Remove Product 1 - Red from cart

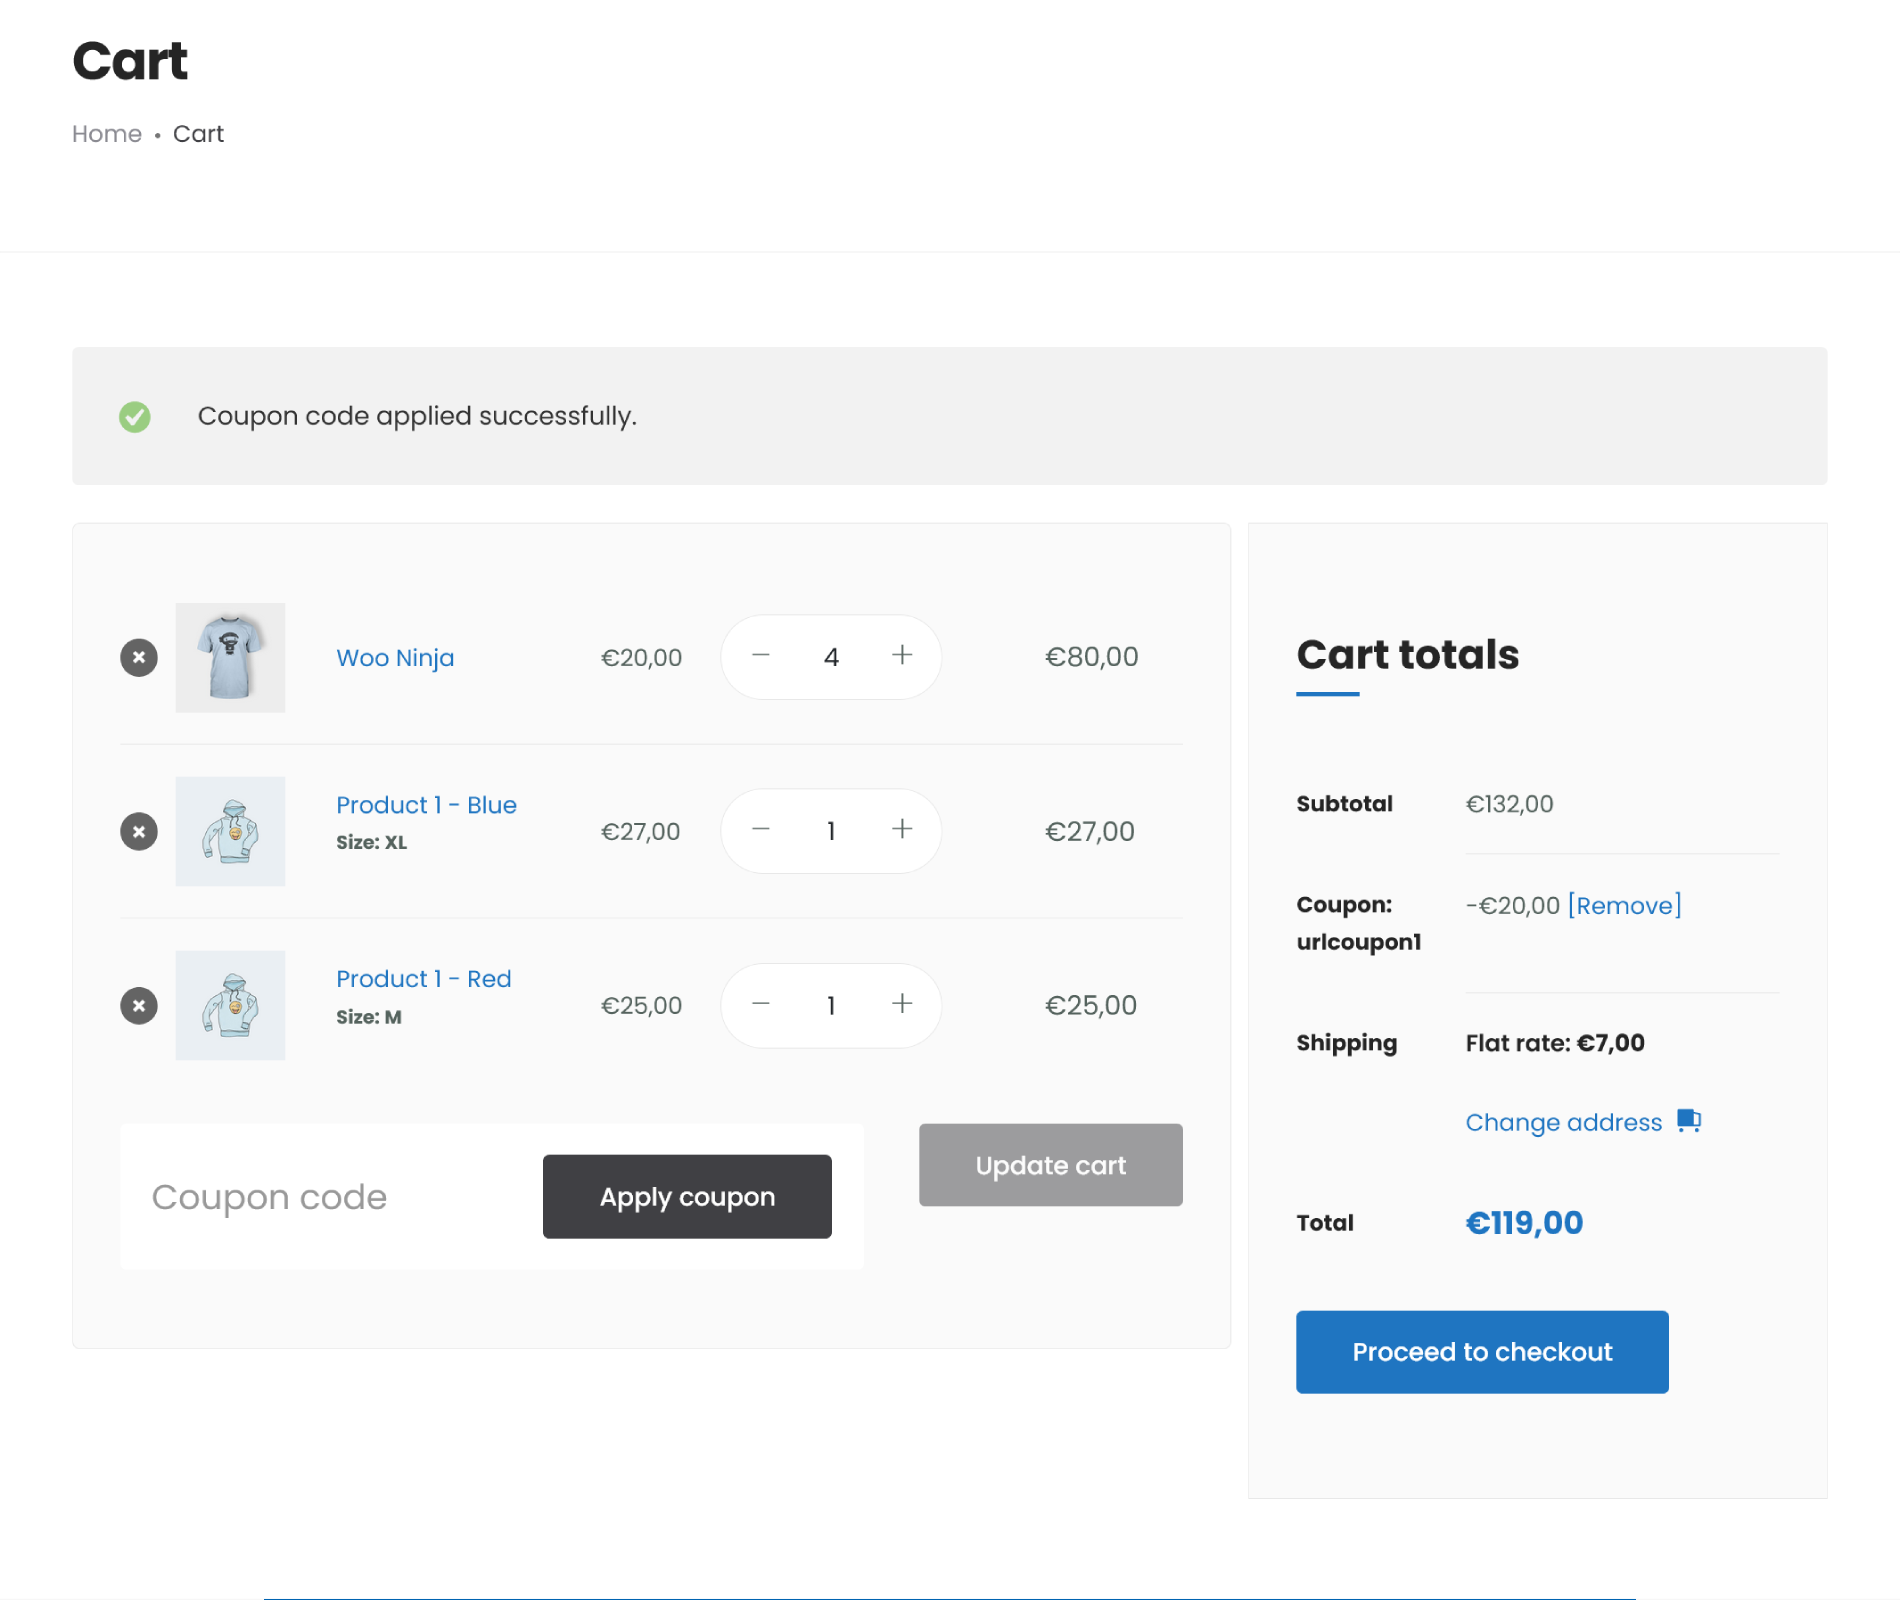click(x=139, y=1006)
